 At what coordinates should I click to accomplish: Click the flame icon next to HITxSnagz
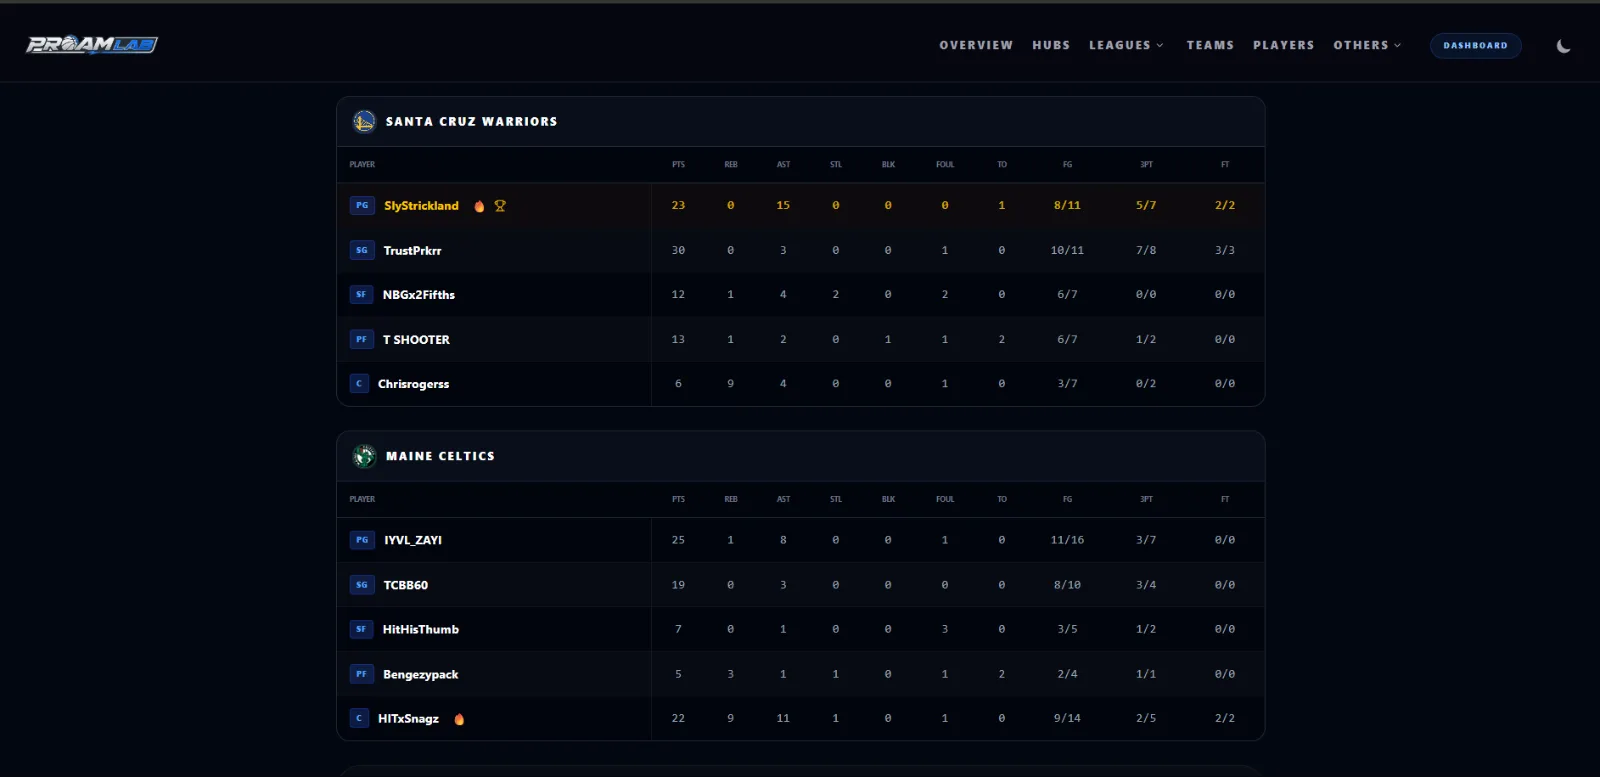(x=459, y=719)
